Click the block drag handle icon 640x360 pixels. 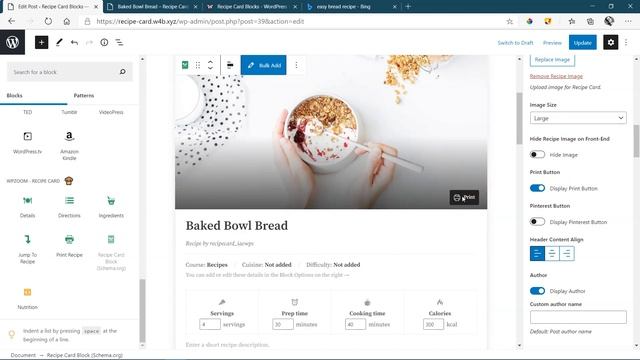(198, 65)
